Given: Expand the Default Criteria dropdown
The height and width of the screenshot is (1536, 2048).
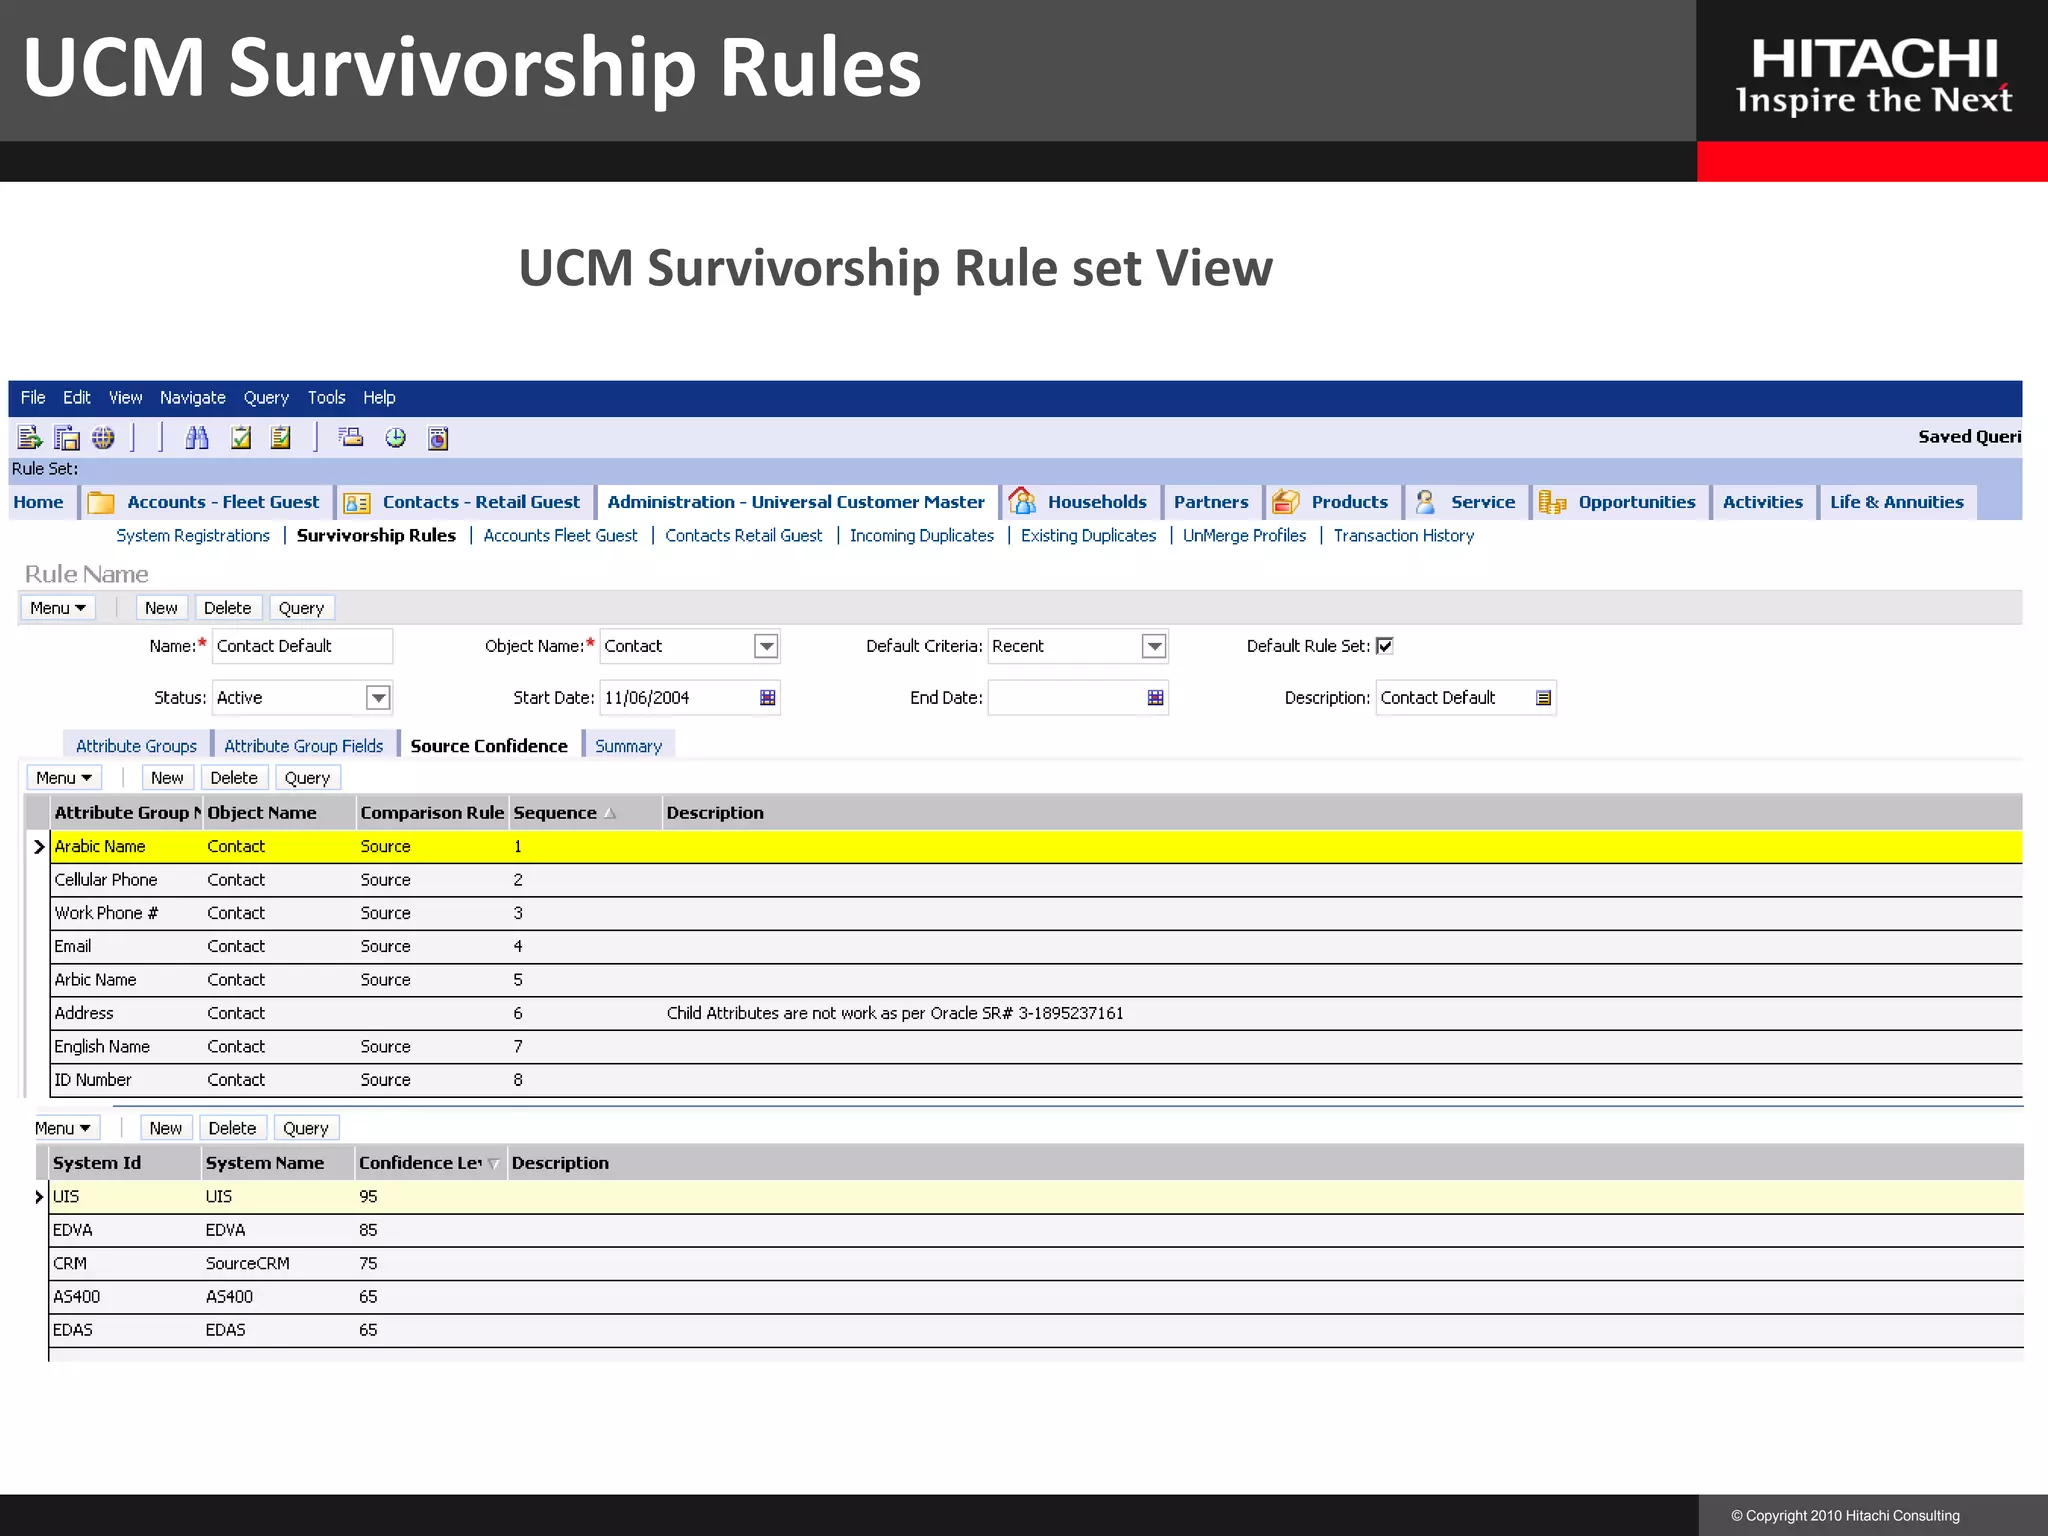Looking at the screenshot, I should pyautogui.click(x=1154, y=646).
